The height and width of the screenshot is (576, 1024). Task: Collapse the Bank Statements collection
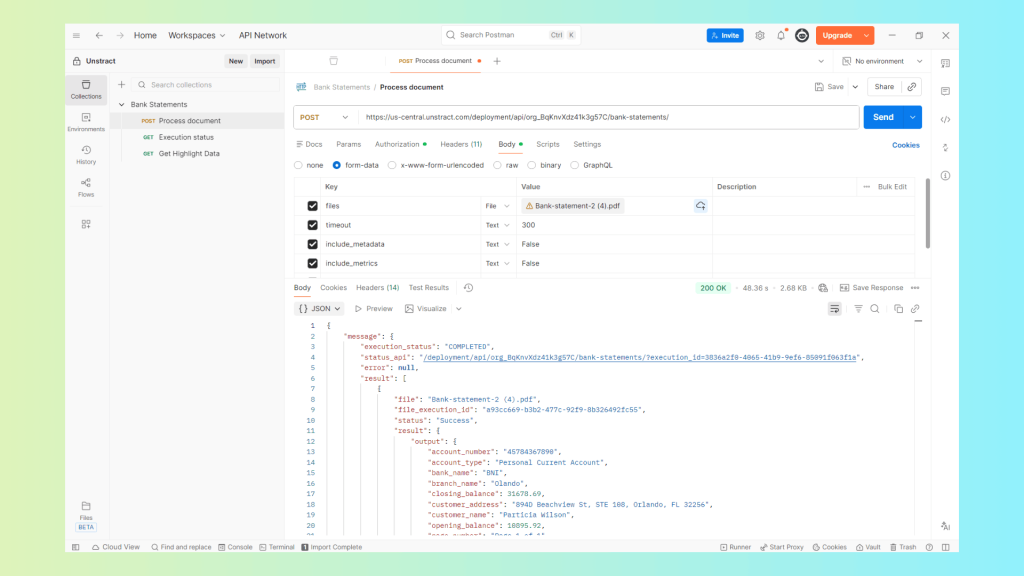coord(121,104)
